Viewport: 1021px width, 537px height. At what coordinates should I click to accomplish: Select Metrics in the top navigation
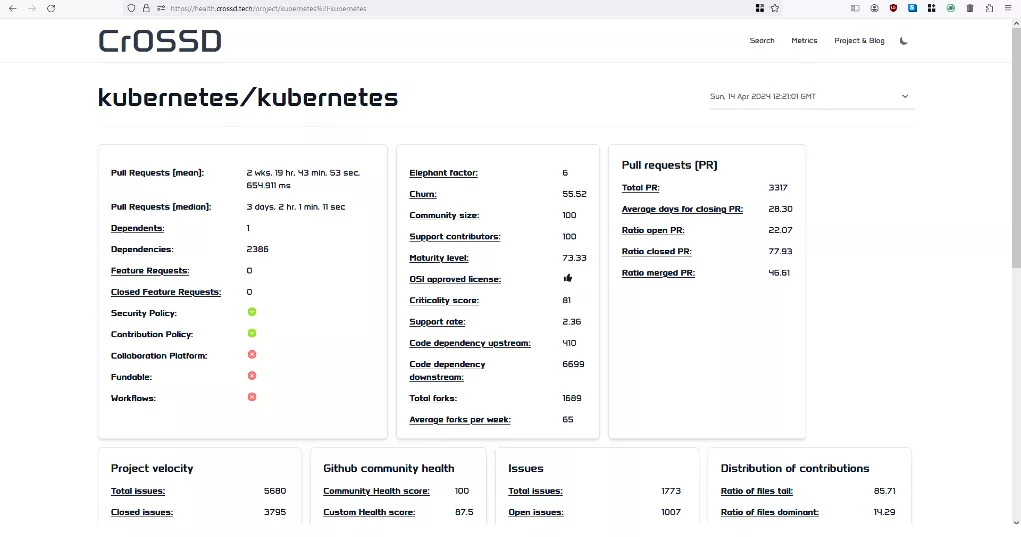coord(804,41)
